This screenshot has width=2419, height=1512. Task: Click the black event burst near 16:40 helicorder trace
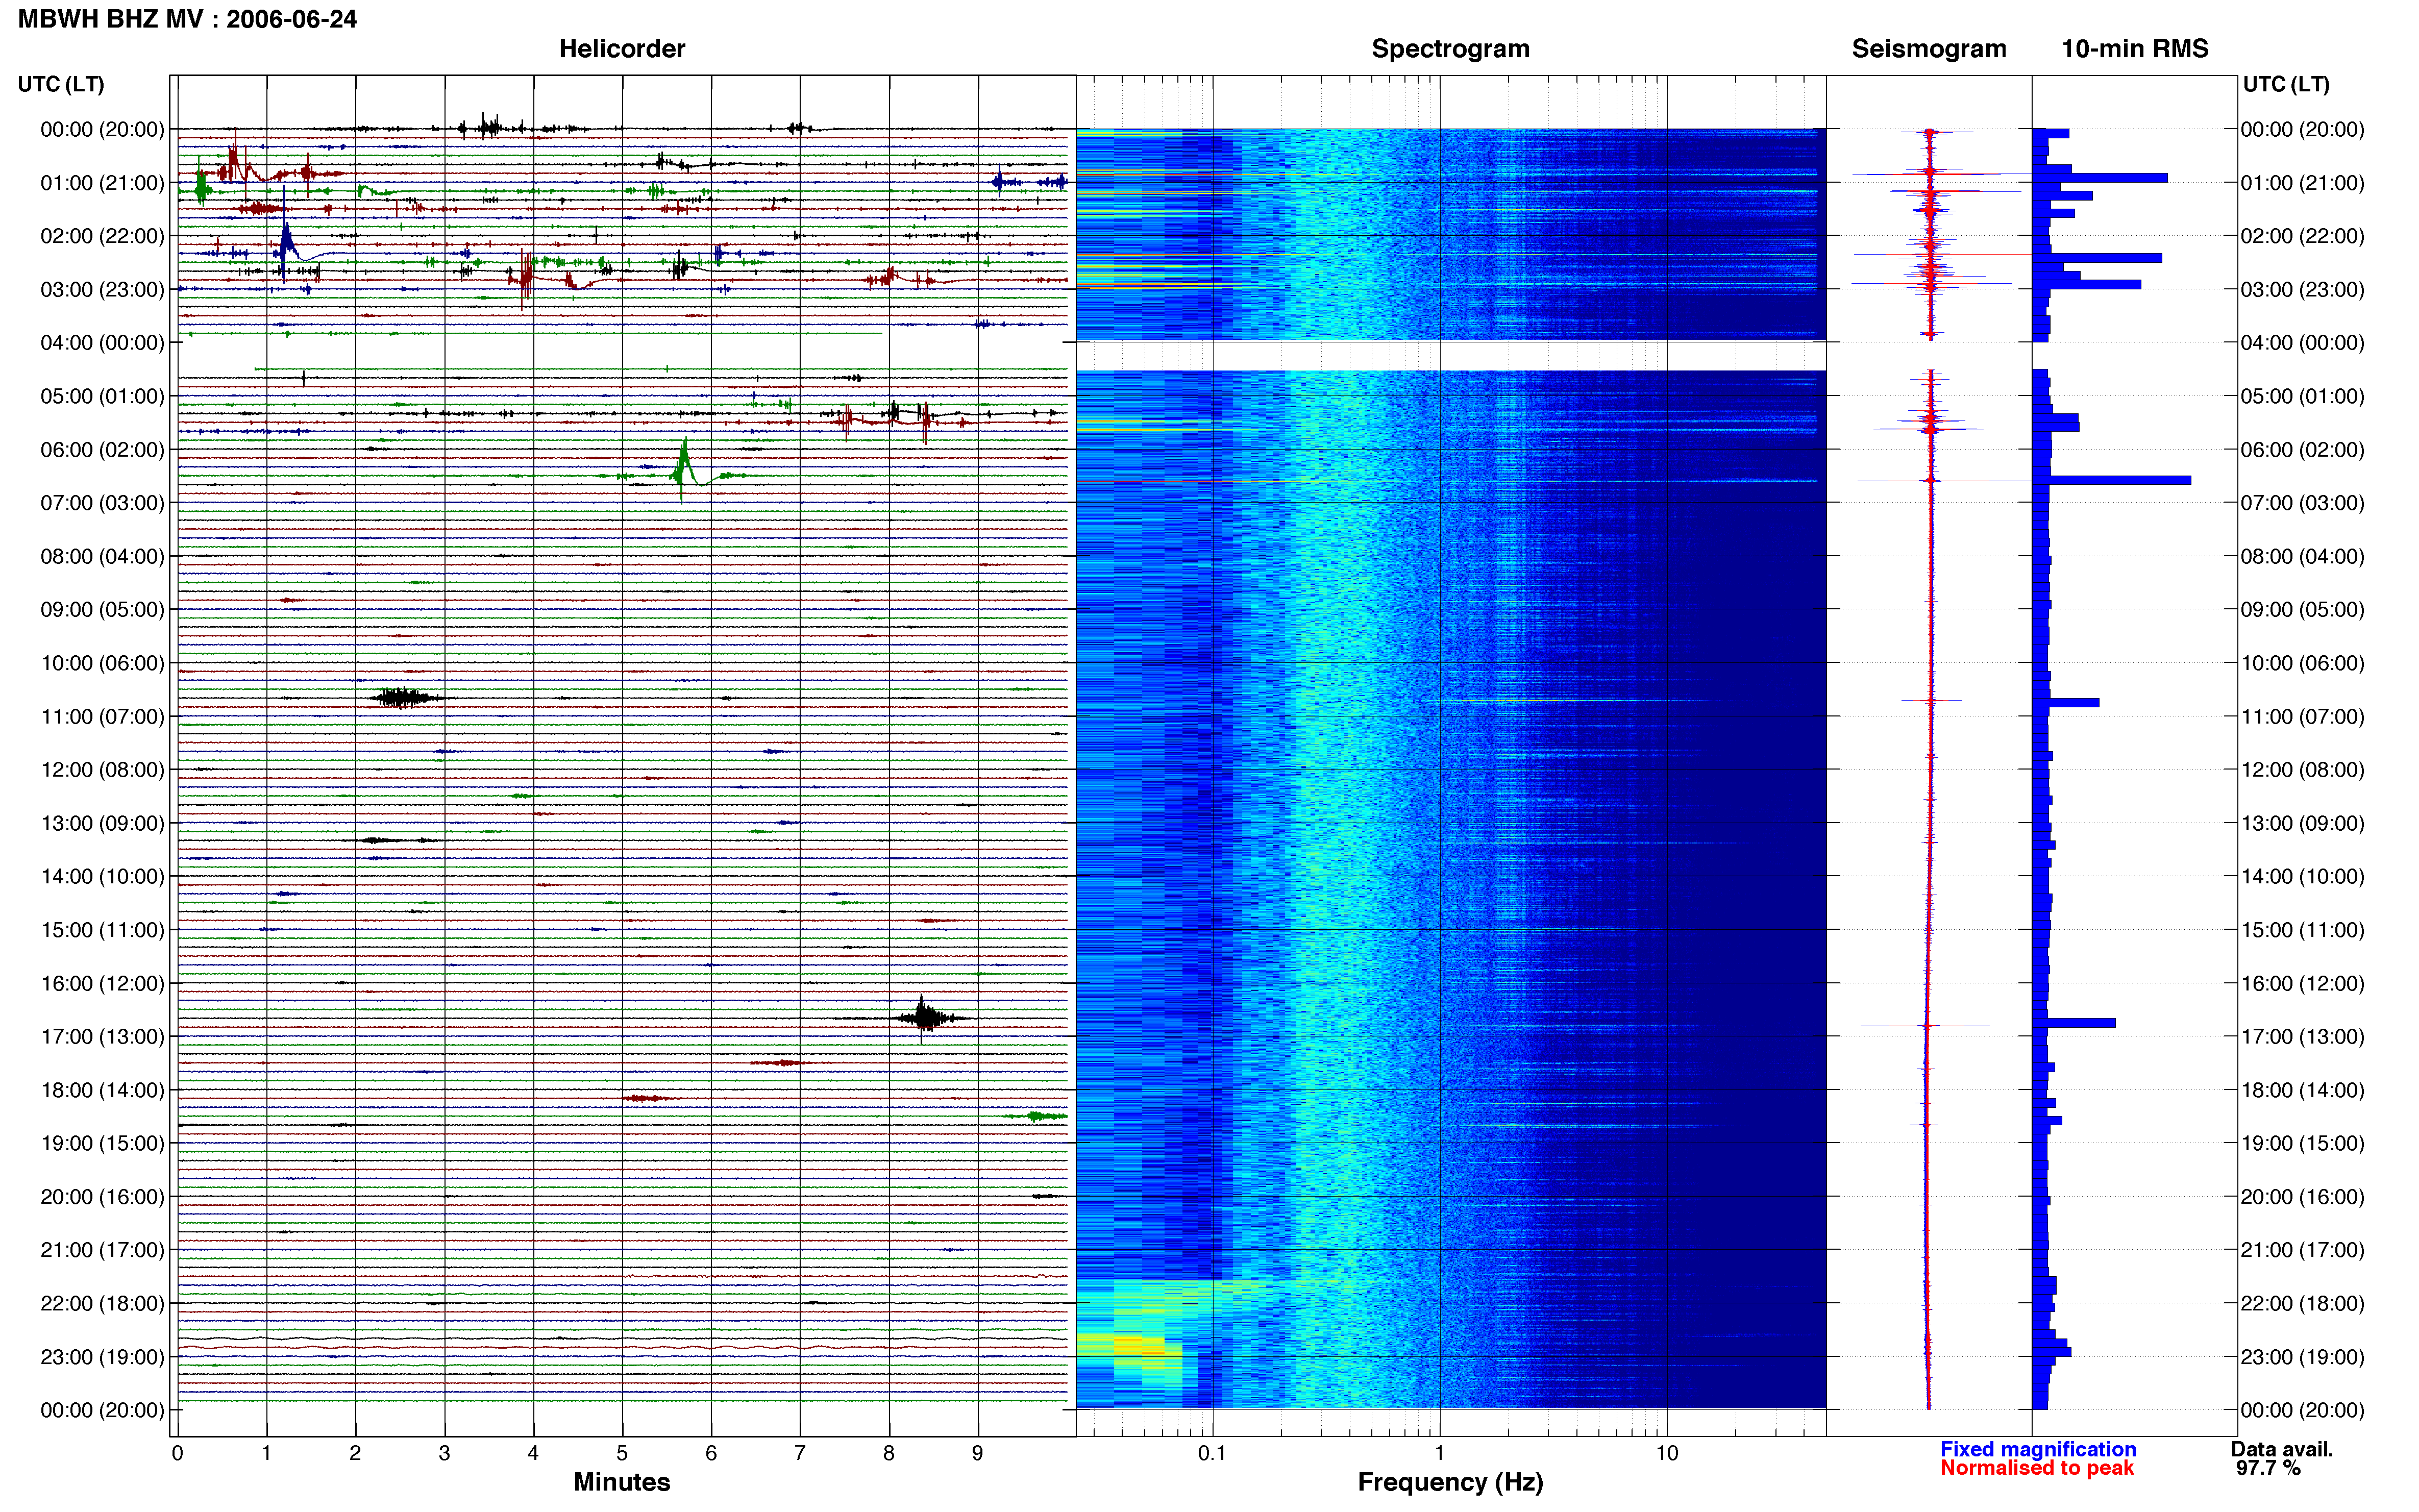(x=925, y=1018)
